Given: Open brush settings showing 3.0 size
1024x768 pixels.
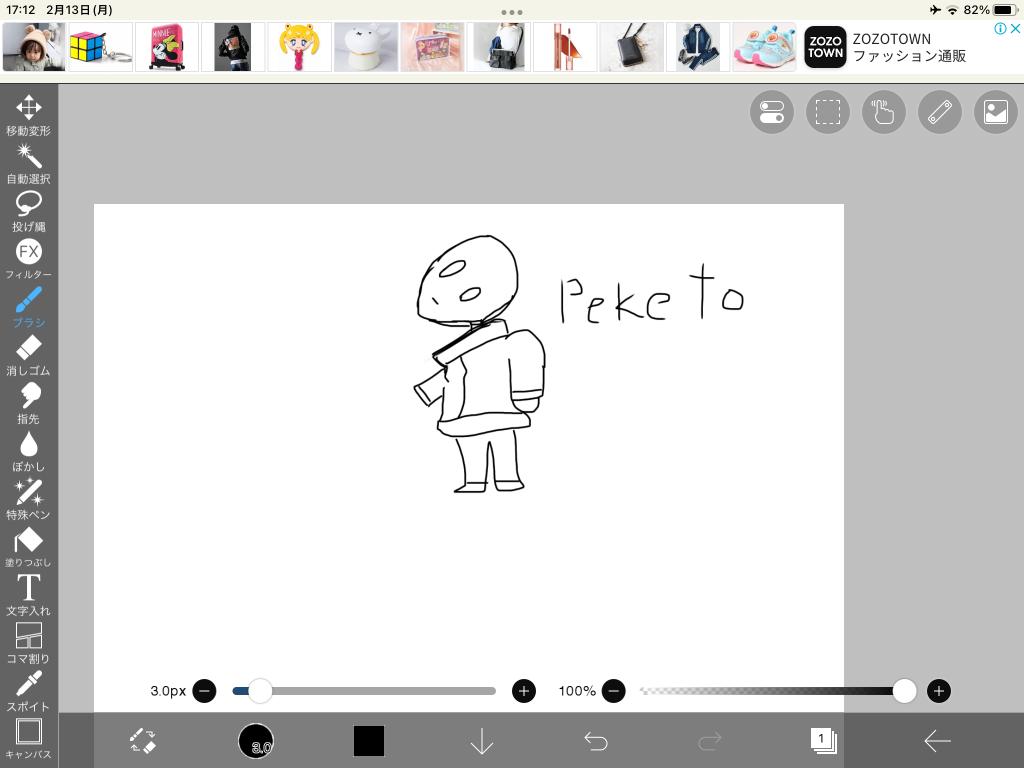Looking at the screenshot, I should click(256, 741).
